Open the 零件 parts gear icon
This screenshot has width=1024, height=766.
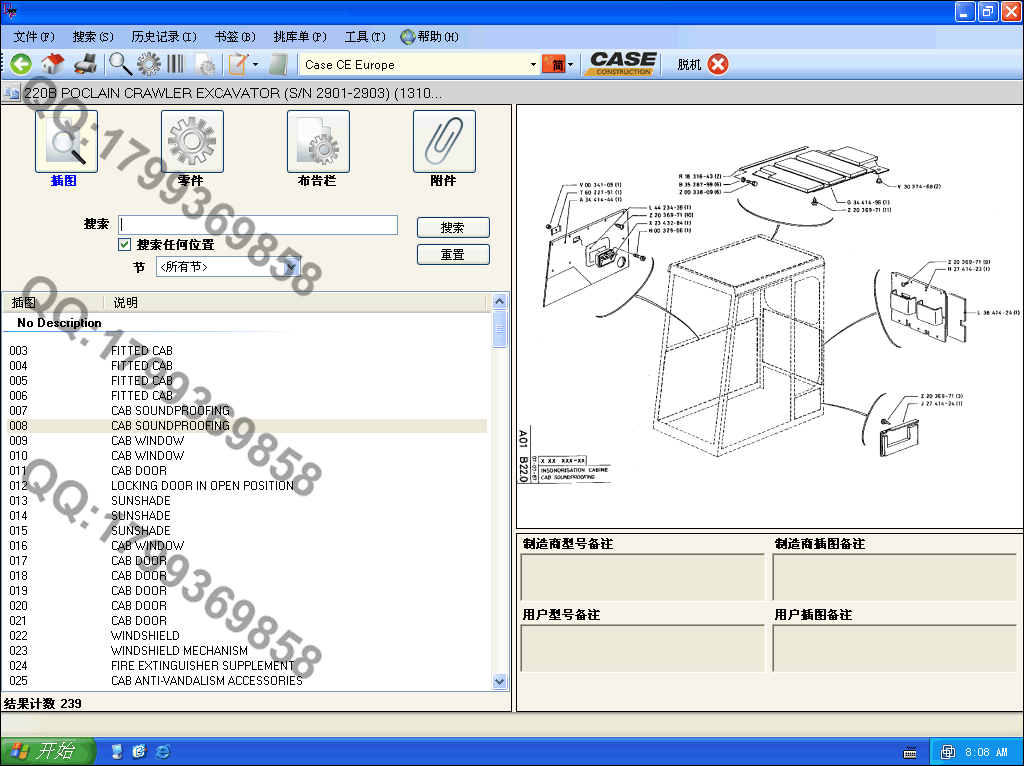pos(192,142)
